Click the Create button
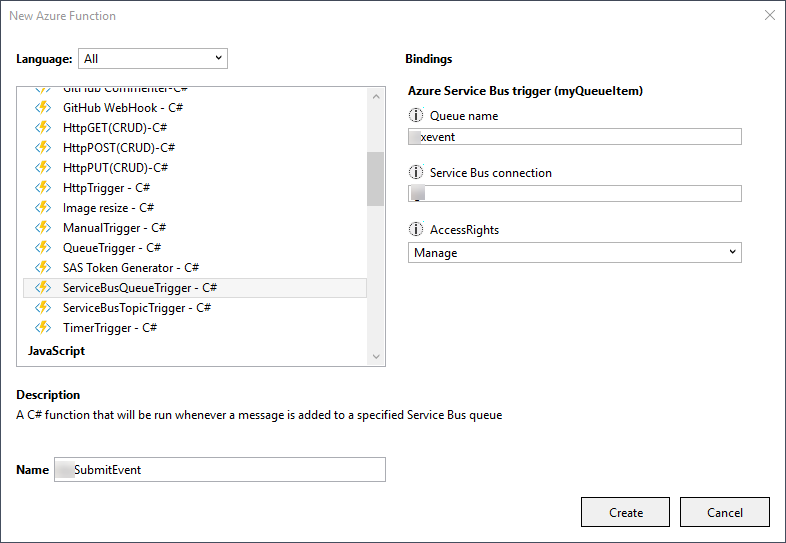Viewport: 786px width, 543px height. pyautogui.click(x=625, y=512)
